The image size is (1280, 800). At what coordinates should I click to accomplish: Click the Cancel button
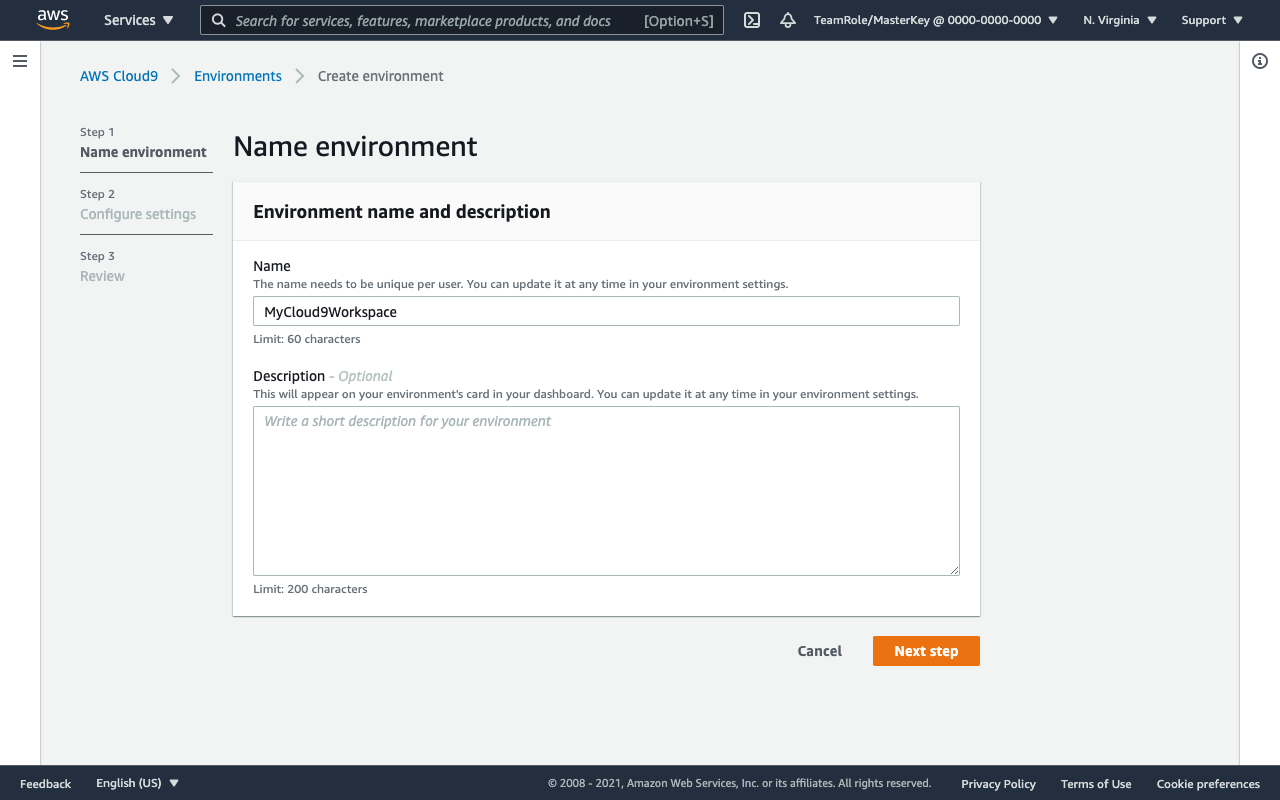pos(820,651)
